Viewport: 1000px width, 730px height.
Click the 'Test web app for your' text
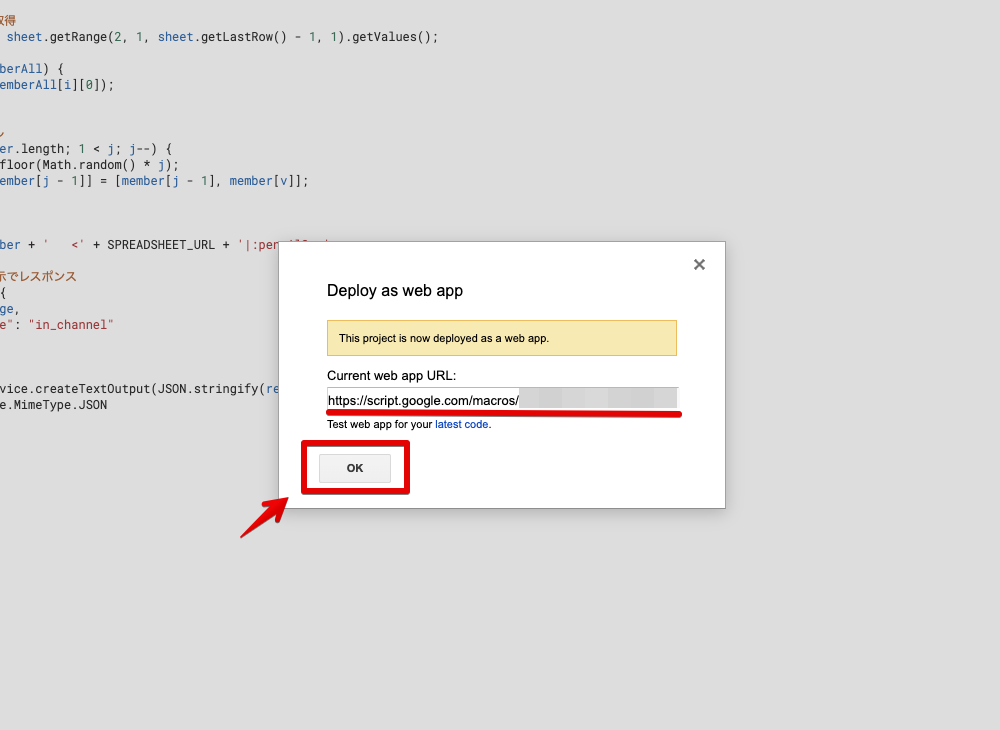coord(379,425)
